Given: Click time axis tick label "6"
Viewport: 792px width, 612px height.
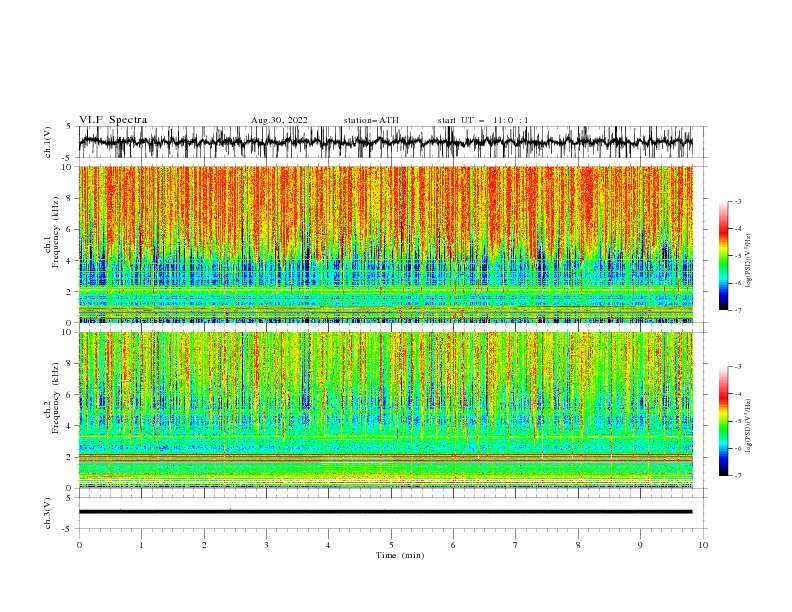Looking at the screenshot, I should point(453,545).
